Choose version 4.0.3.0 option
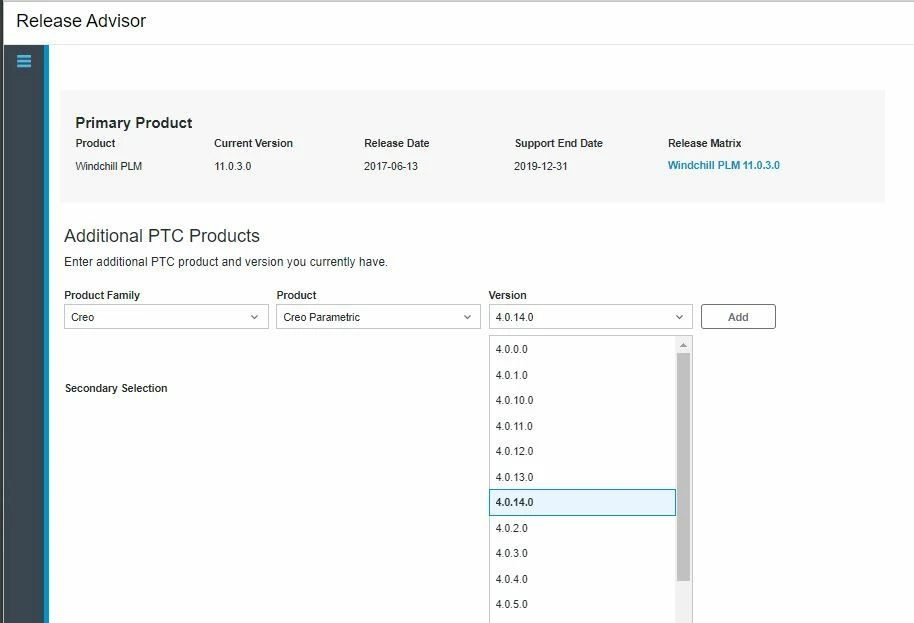The height and width of the screenshot is (623, 914). (582, 553)
